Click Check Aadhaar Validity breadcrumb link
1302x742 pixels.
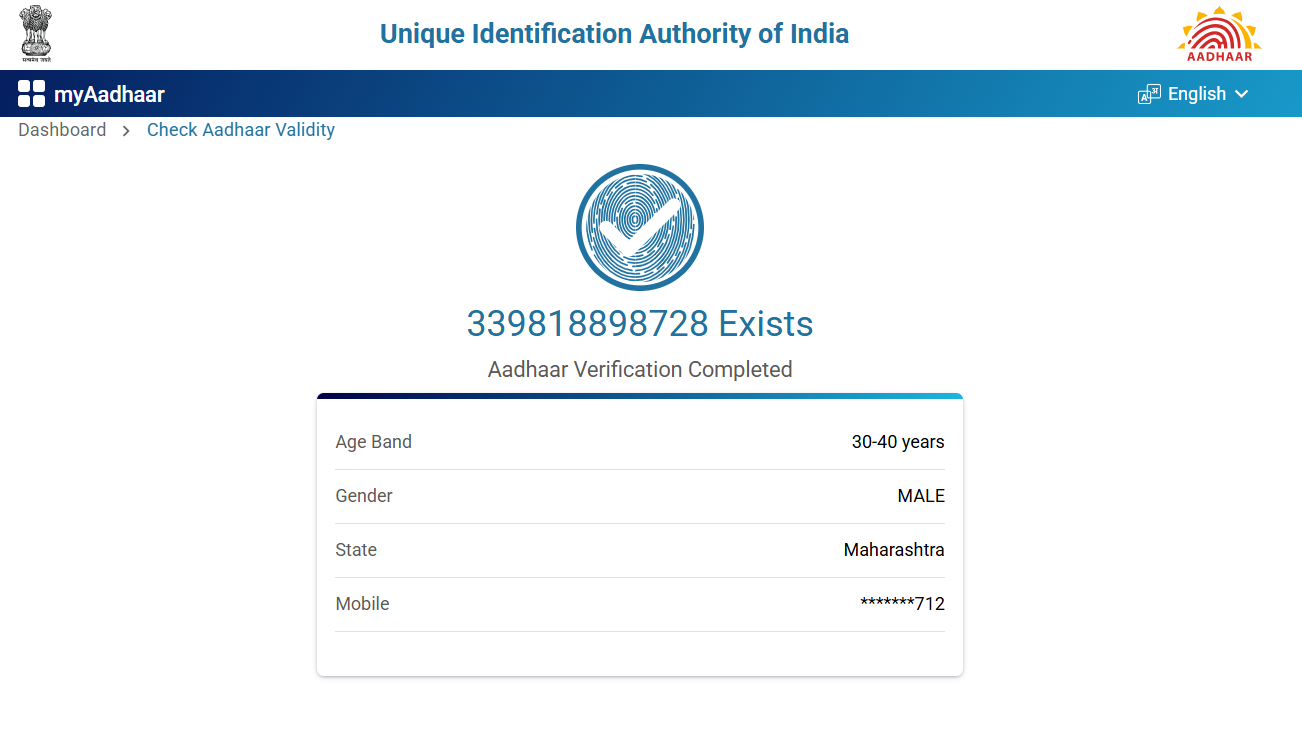tap(241, 130)
